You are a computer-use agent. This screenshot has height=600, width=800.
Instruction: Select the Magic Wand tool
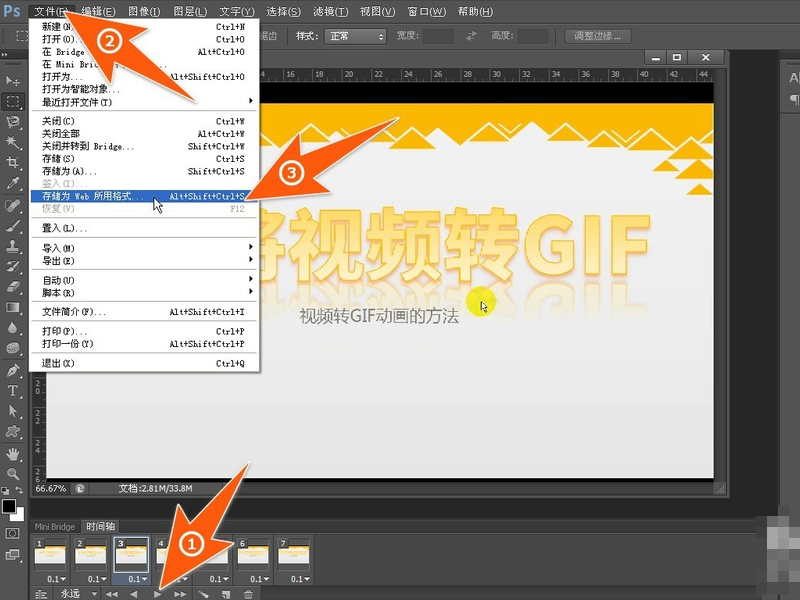pos(13,142)
